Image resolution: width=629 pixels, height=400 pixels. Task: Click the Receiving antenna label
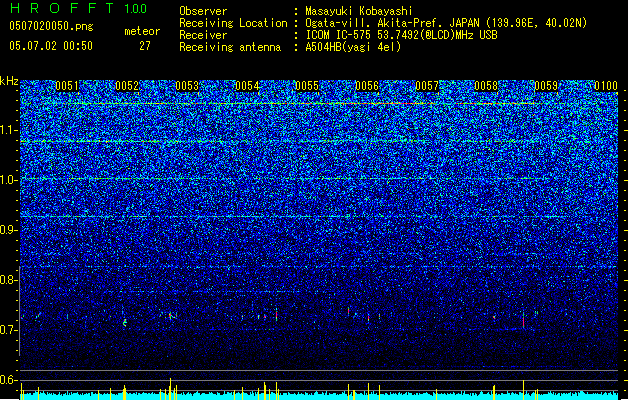point(230,47)
